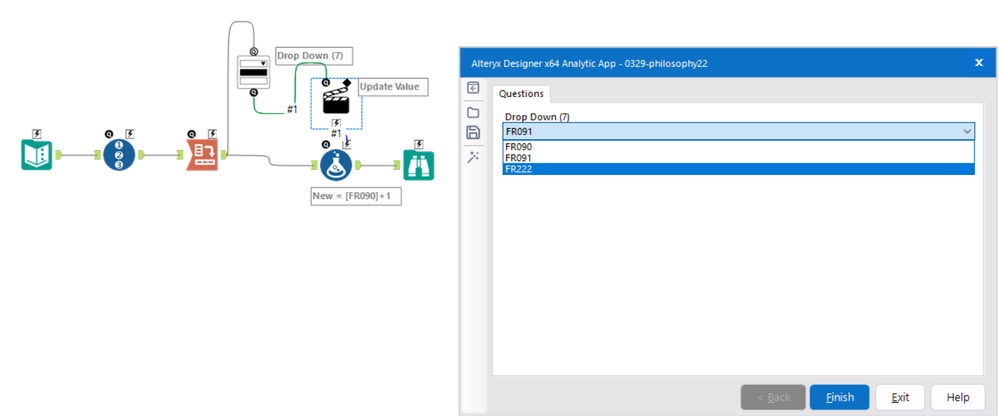
Task: Select the orange Transpose tool
Action: tap(202, 155)
